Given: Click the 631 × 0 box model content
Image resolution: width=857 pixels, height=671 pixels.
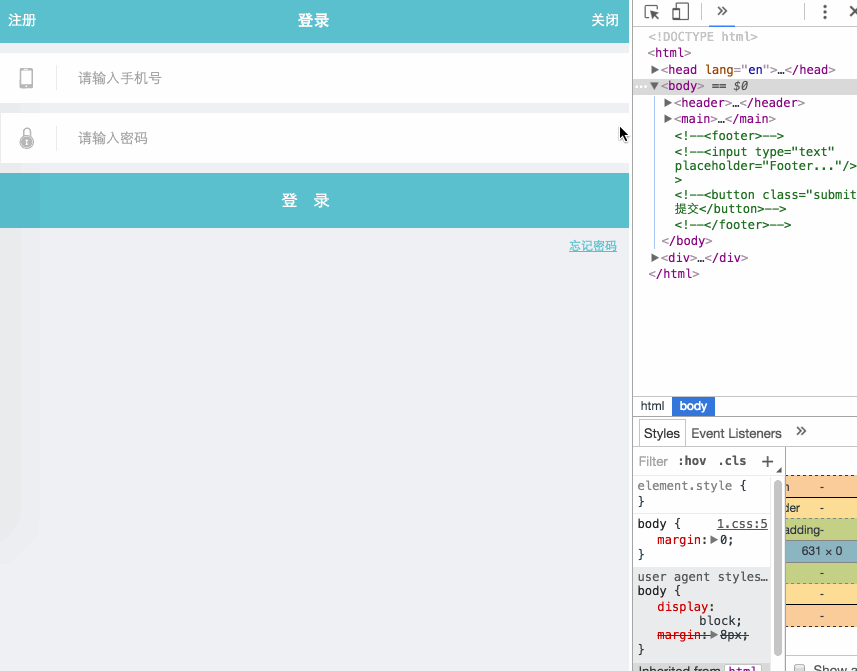Looking at the screenshot, I should pyautogui.click(x=821, y=551).
